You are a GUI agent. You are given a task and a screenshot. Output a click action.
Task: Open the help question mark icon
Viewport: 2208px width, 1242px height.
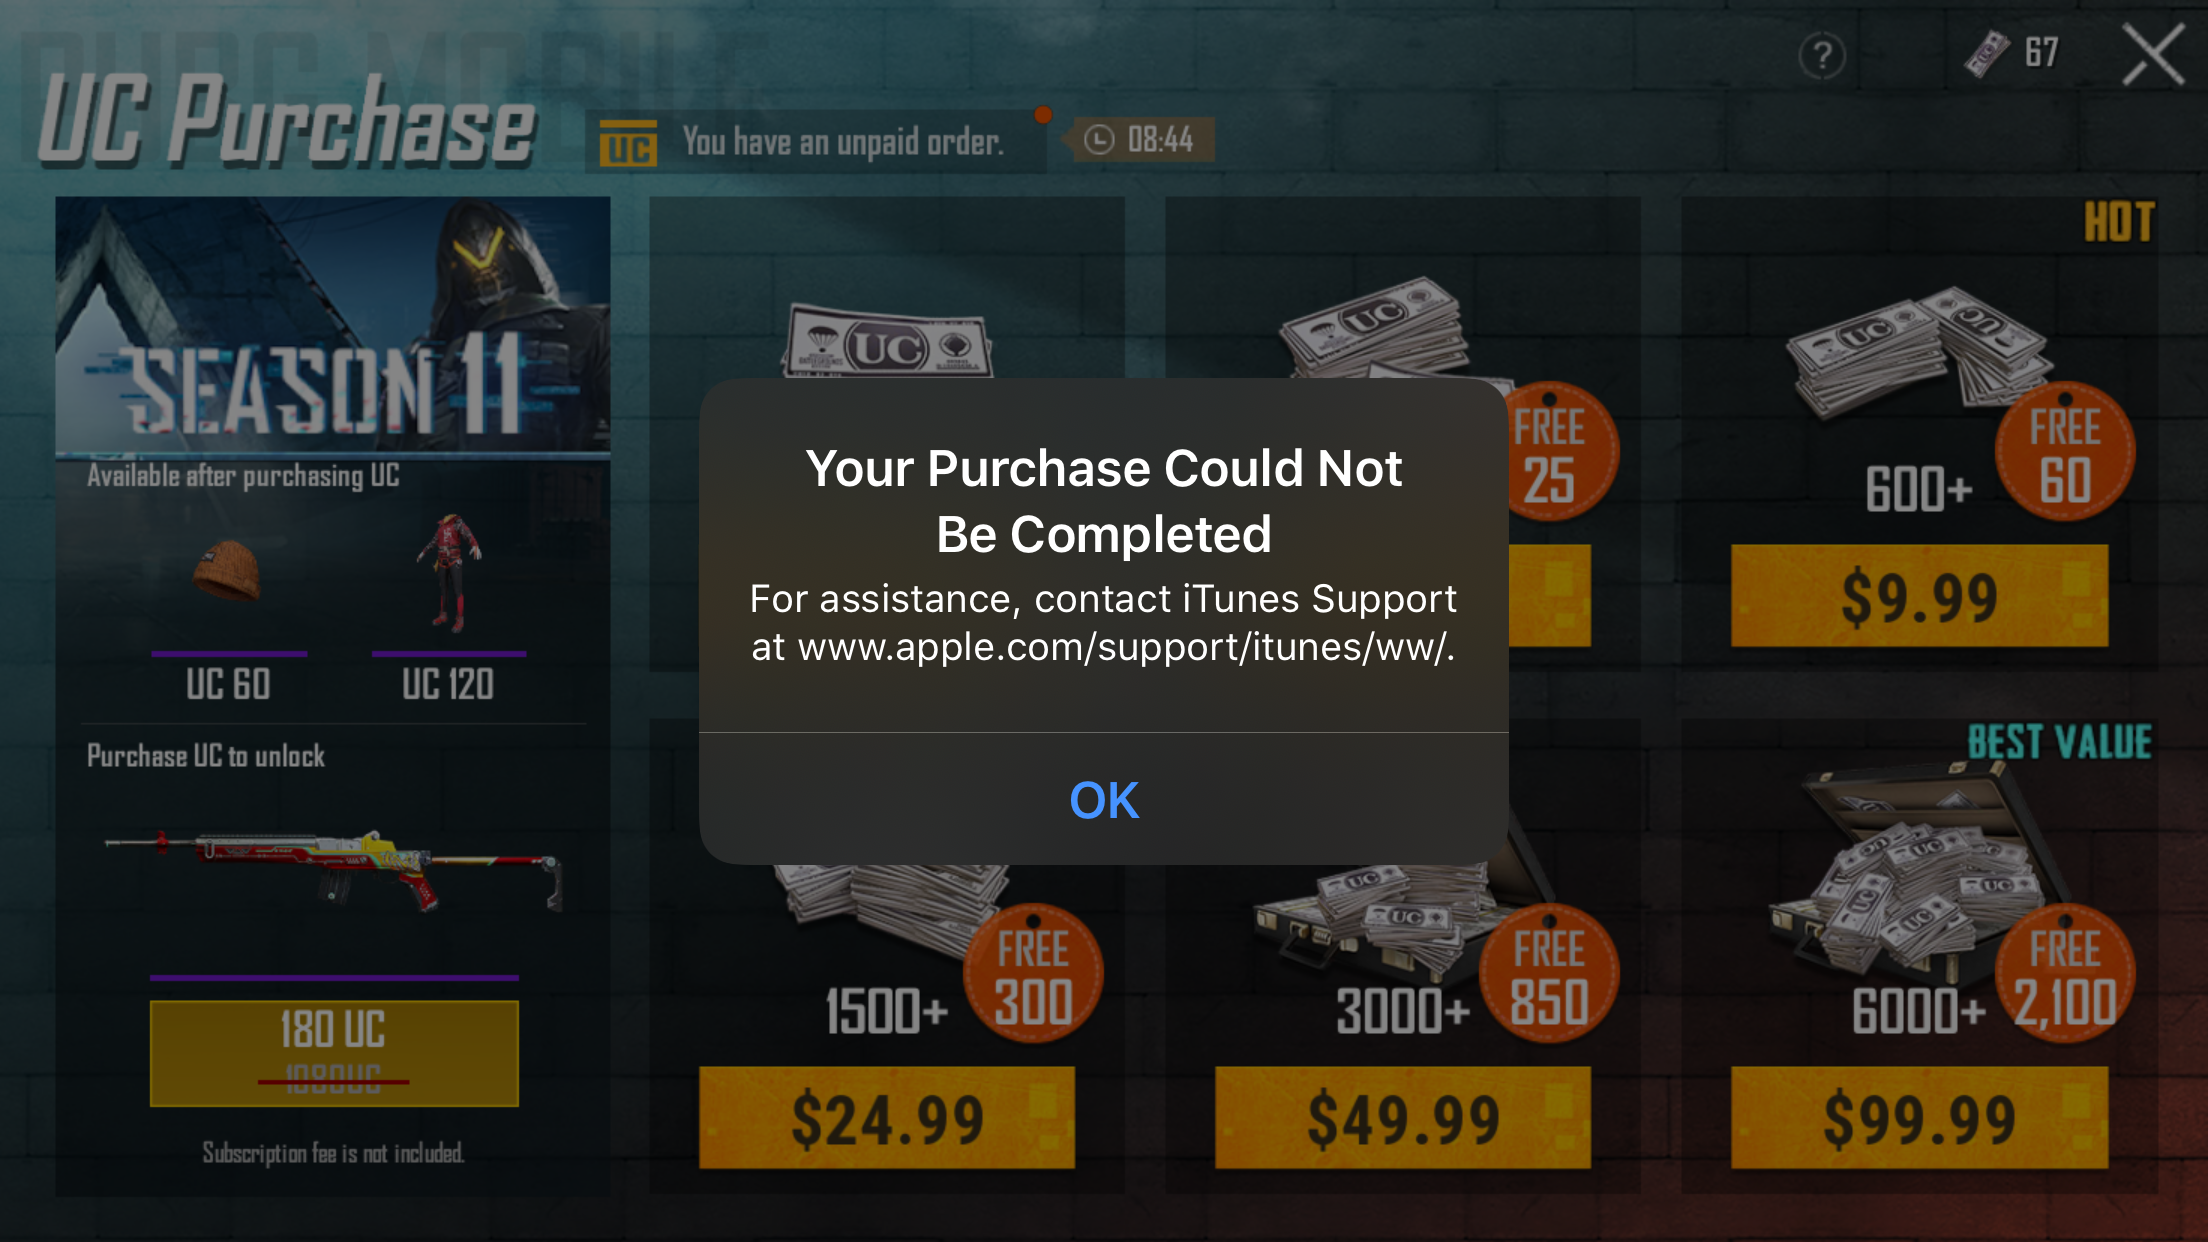click(1822, 56)
